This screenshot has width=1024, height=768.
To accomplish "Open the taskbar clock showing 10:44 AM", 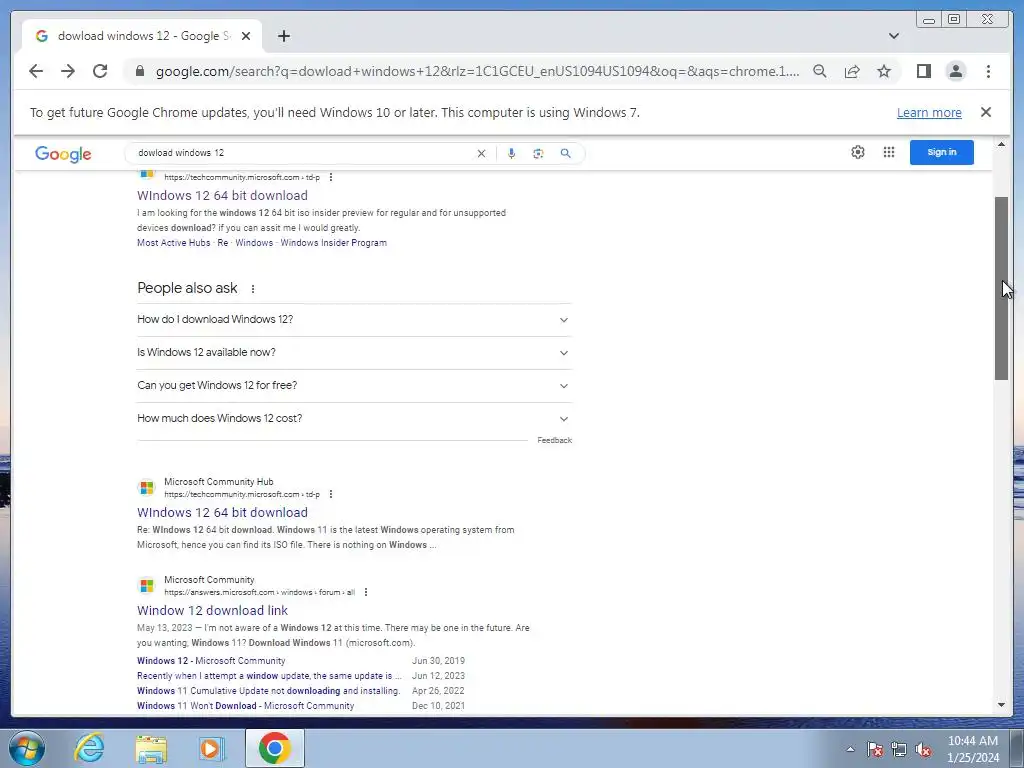I will pos(973,749).
